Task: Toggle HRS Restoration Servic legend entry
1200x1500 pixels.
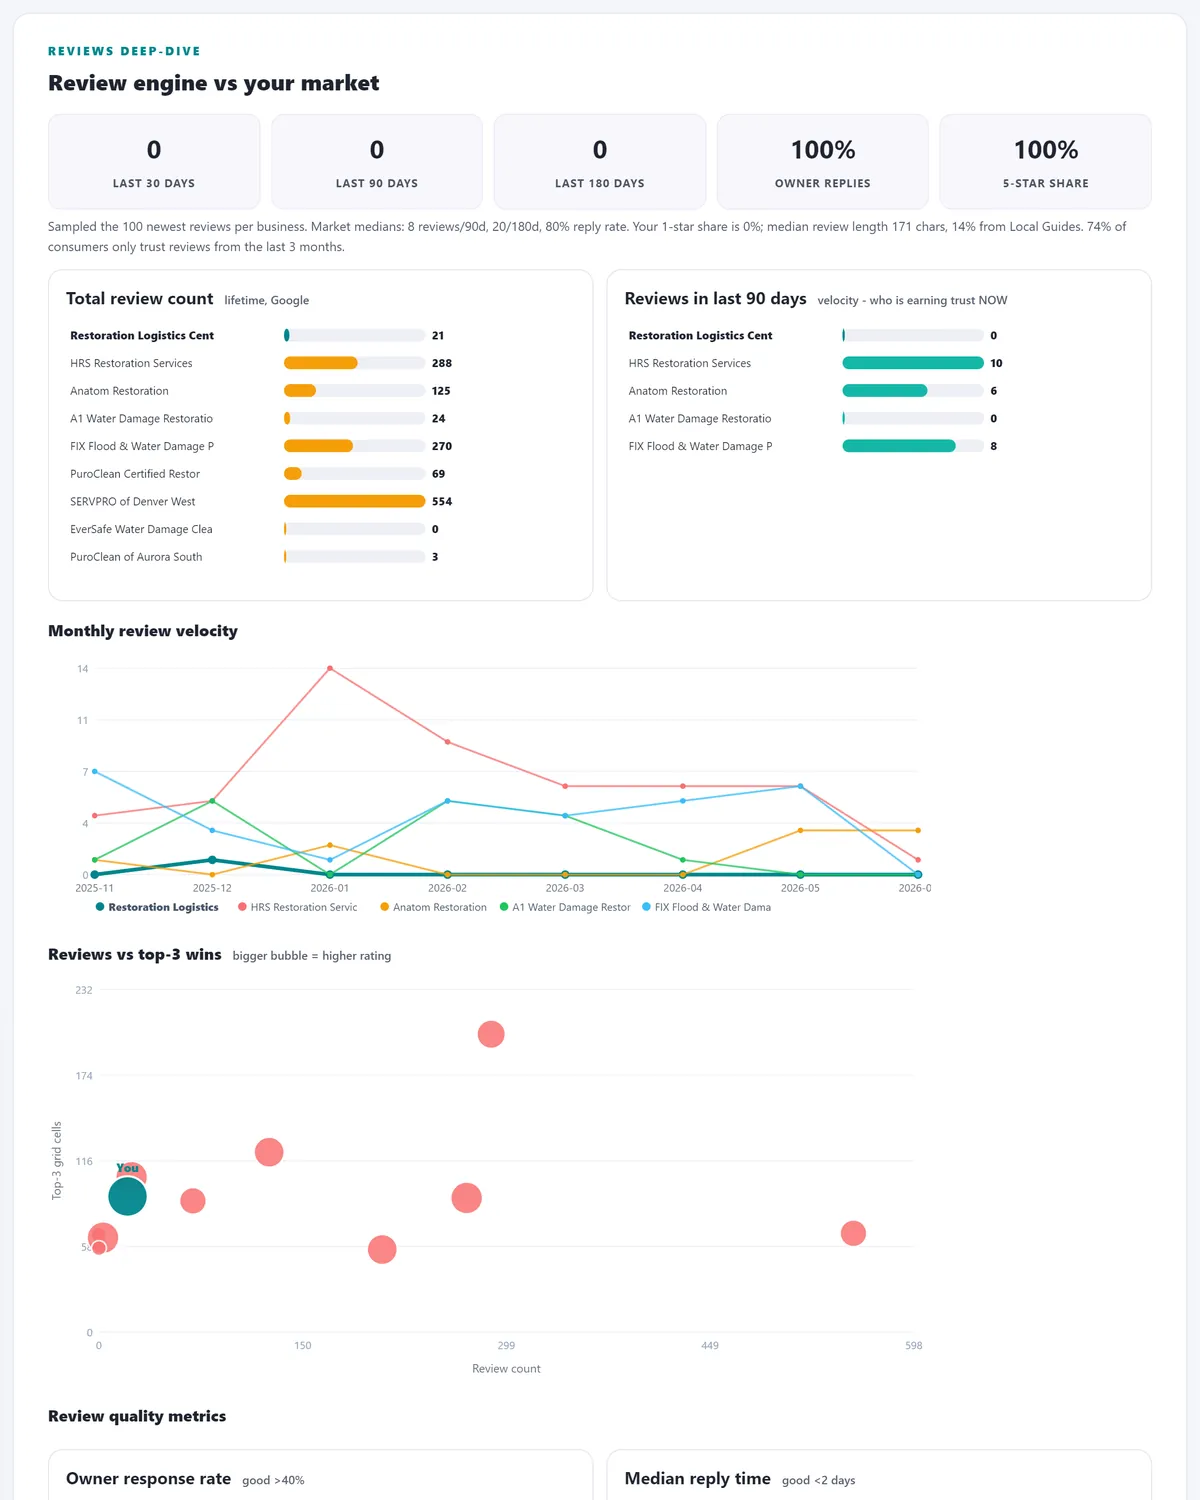Action: tap(297, 907)
